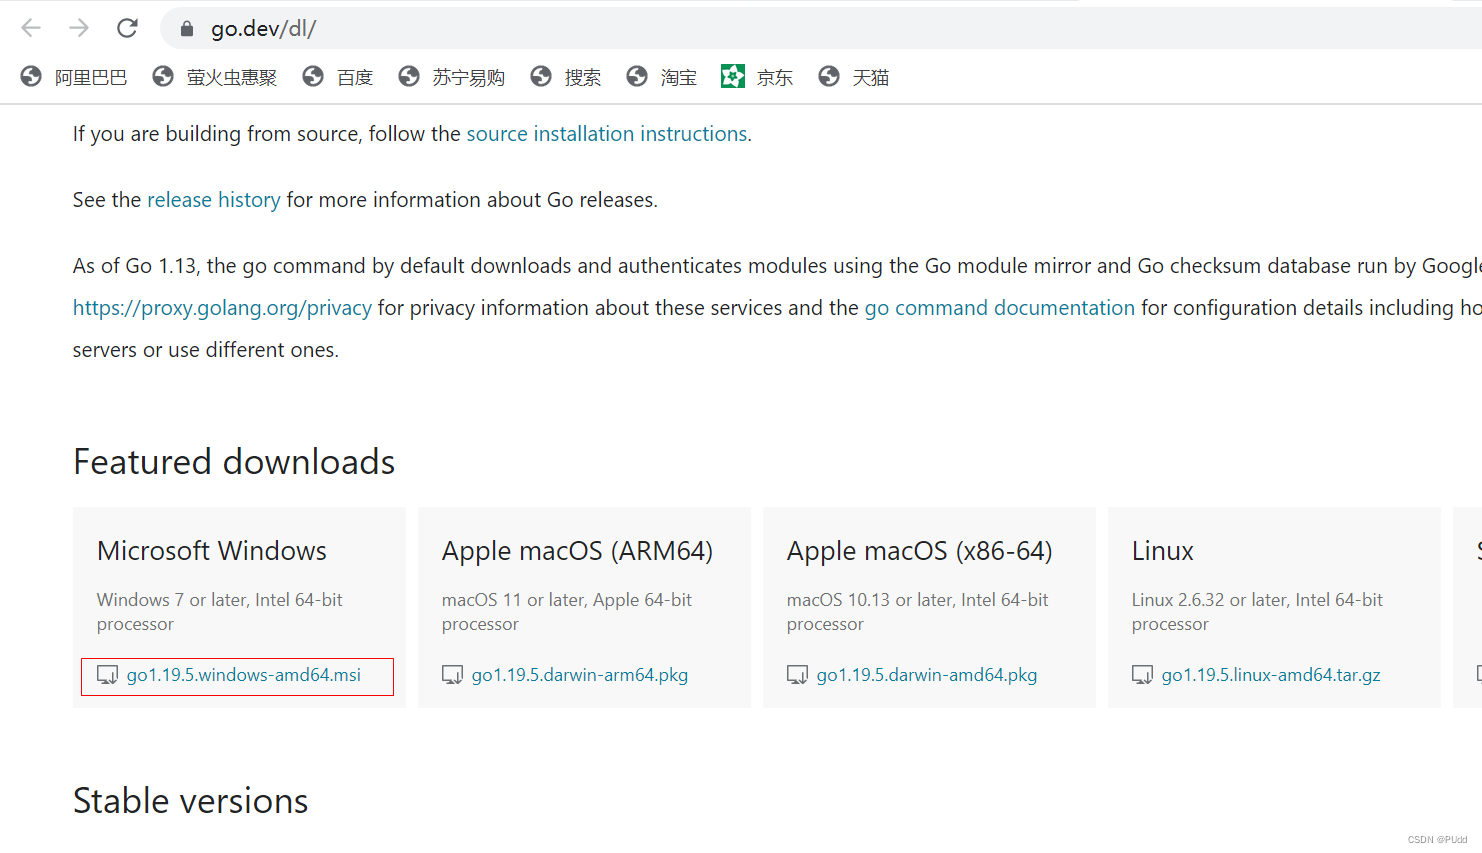This screenshot has height=853, width=1482.
Task: Visit the proxy.golang.org/privacy link
Action: point(222,308)
